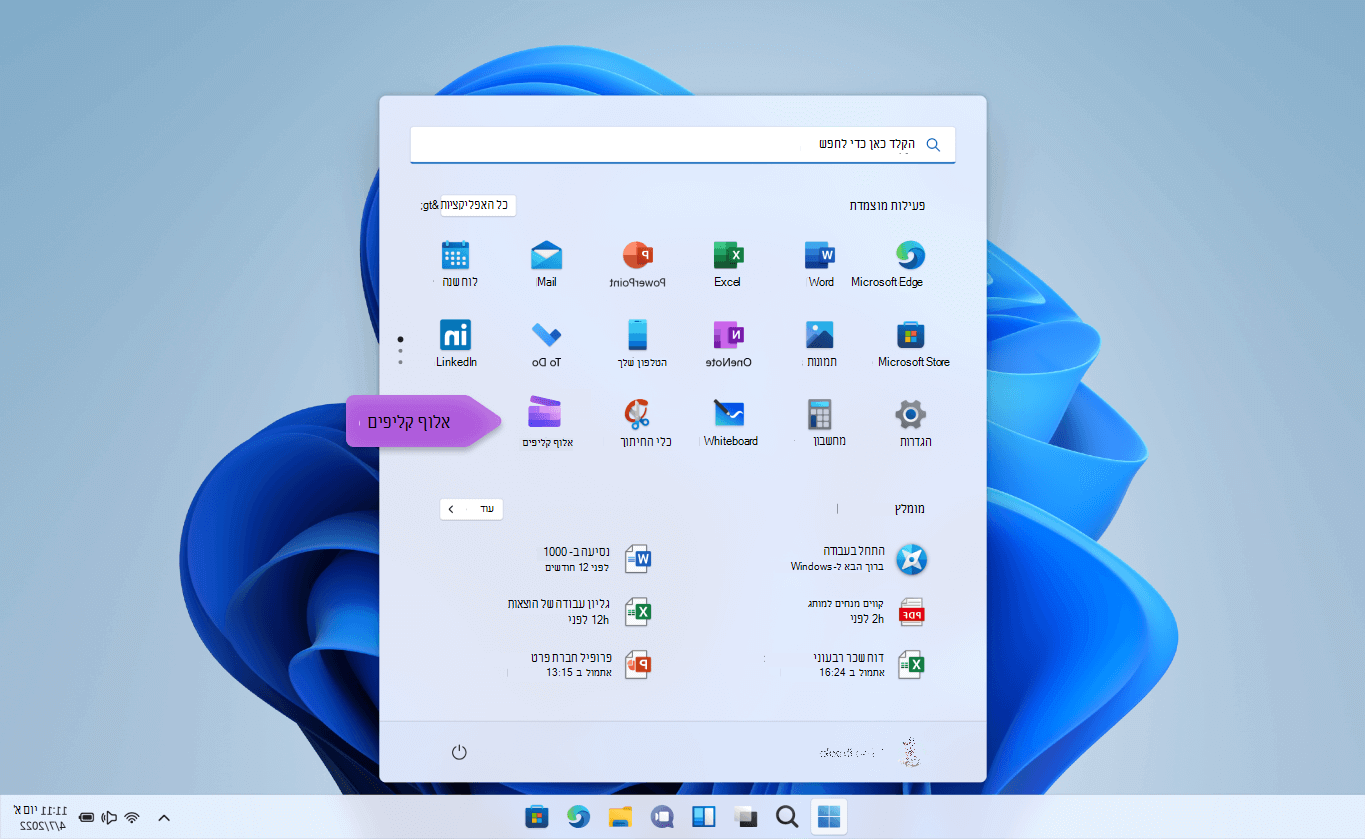Open Task View from the taskbar
This screenshot has width=1365, height=839.
point(745,817)
